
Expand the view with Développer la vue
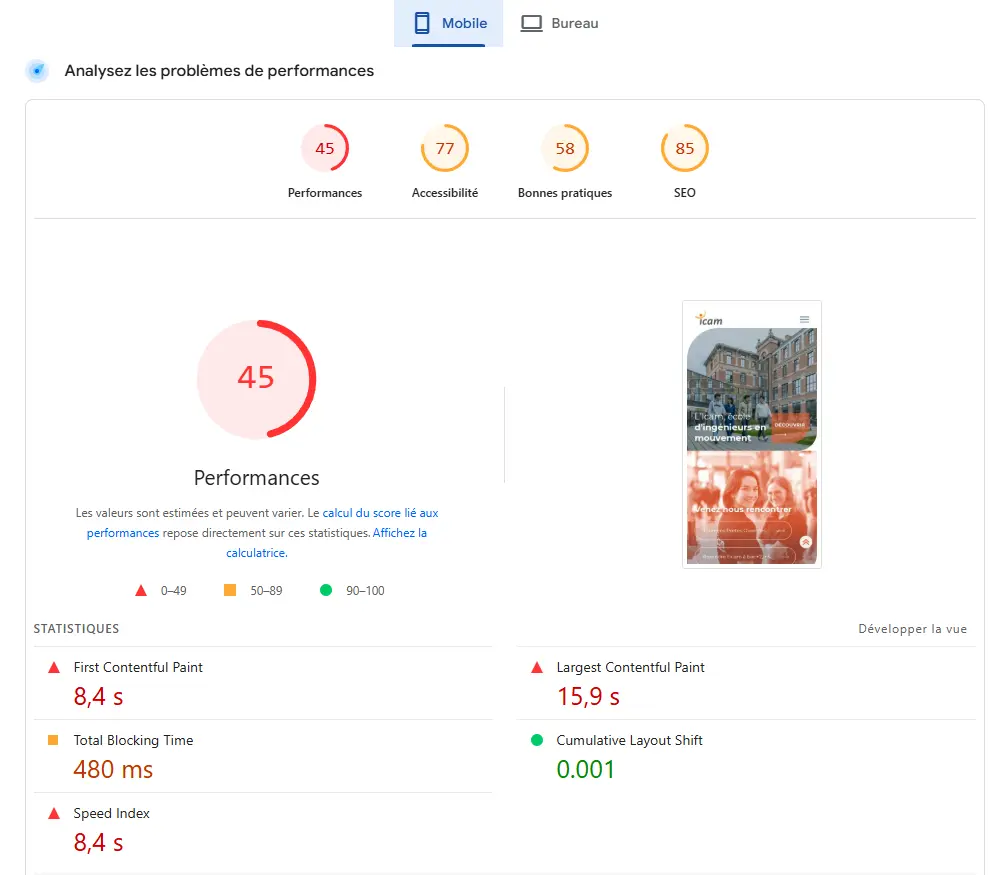point(912,629)
